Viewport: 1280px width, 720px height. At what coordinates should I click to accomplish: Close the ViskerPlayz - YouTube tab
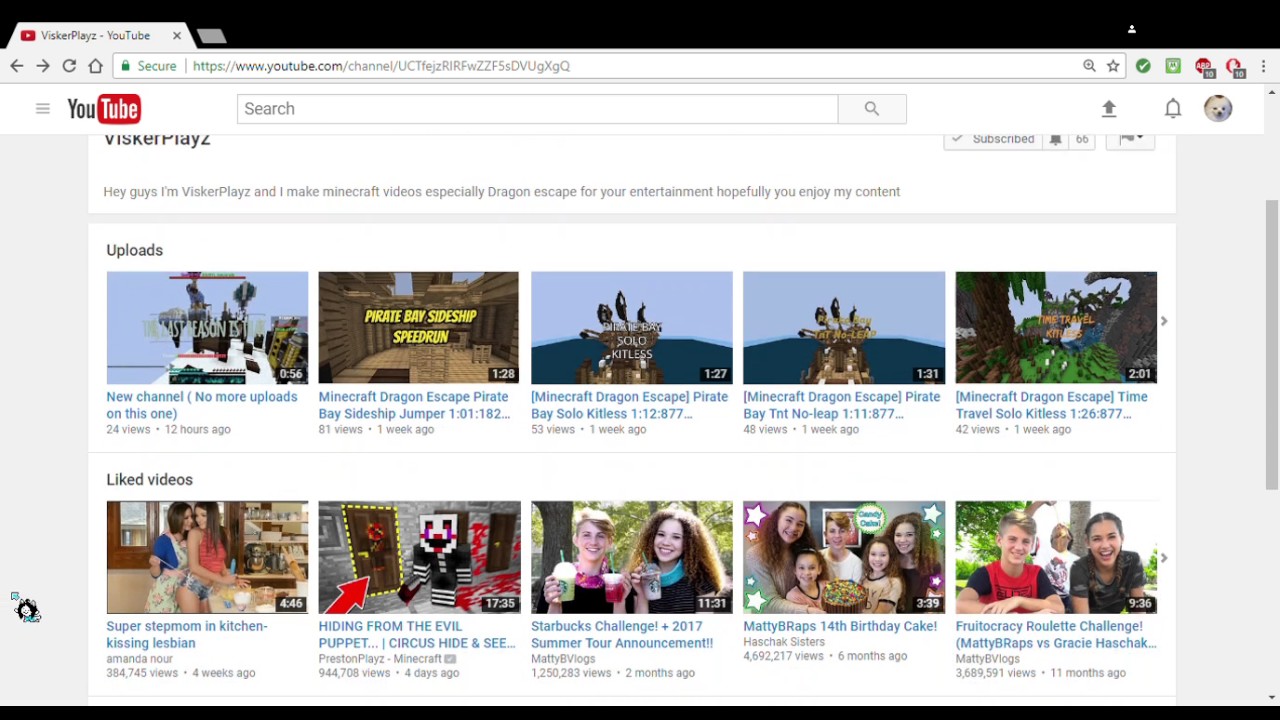click(x=177, y=36)
